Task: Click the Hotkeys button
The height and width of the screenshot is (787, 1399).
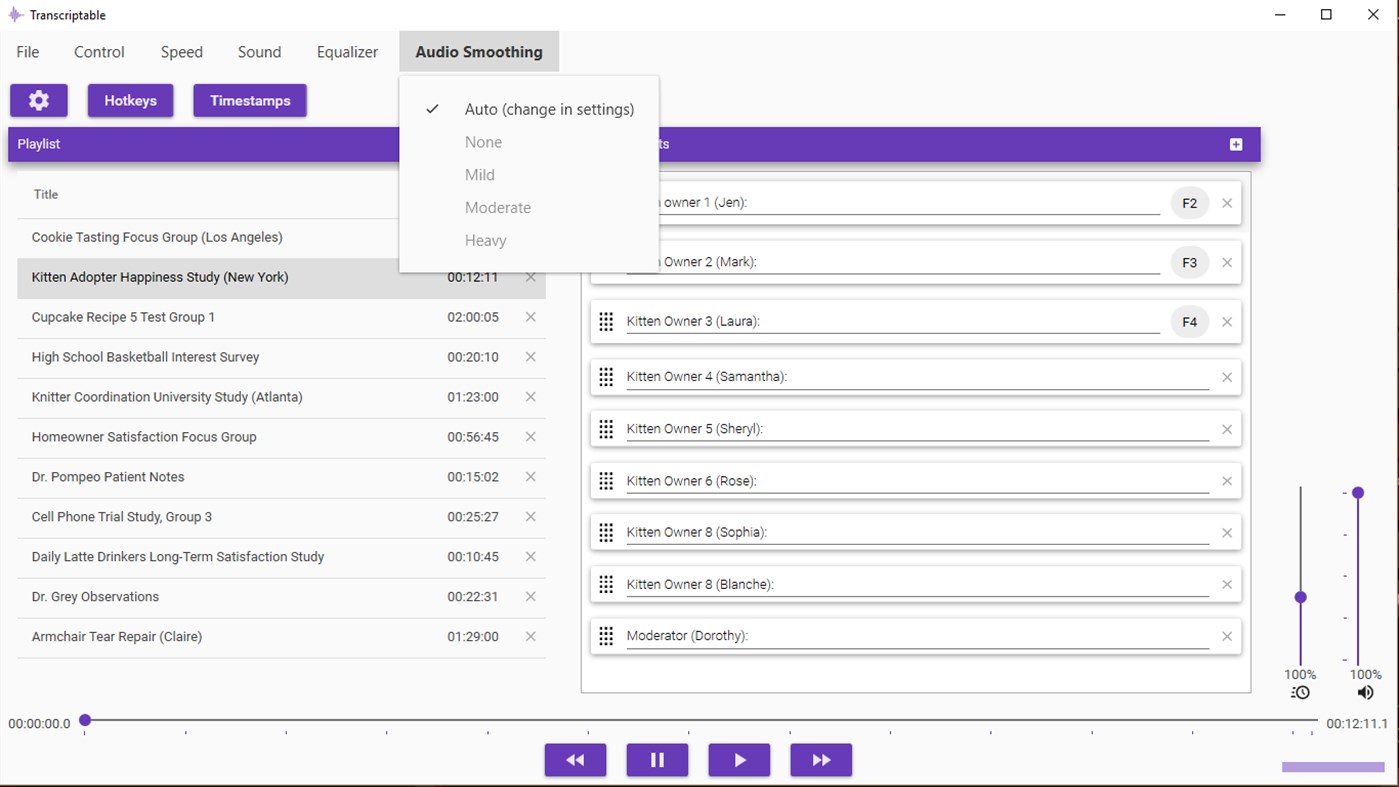Action: [130, 100]
